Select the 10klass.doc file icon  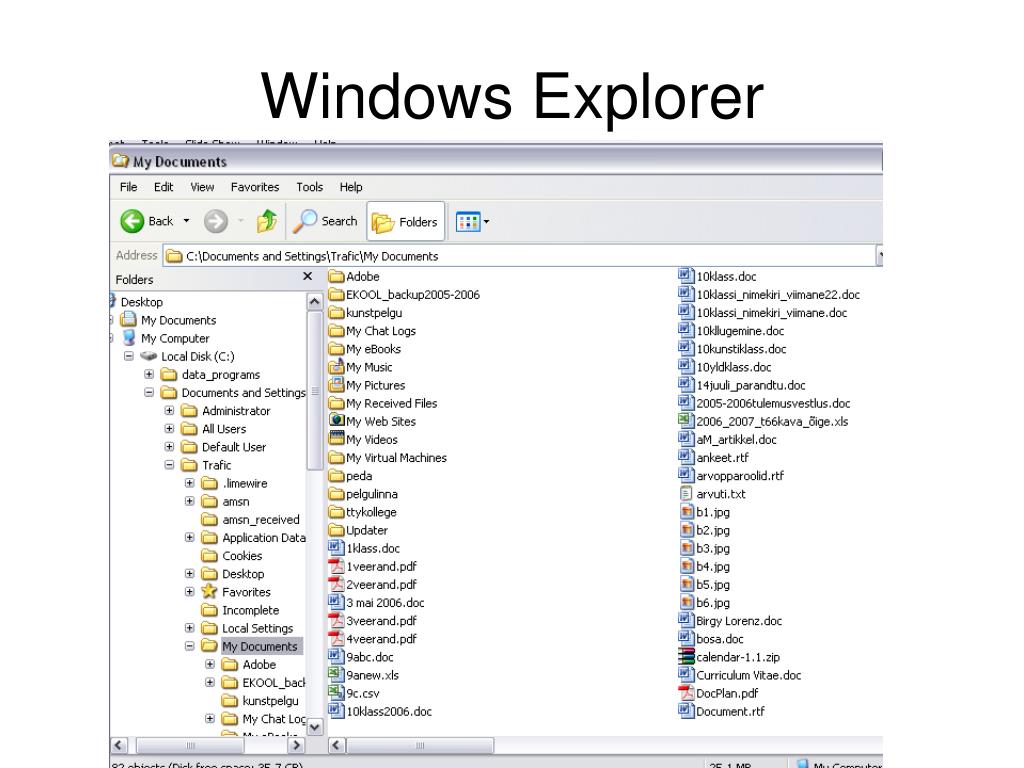pos(686,276)
